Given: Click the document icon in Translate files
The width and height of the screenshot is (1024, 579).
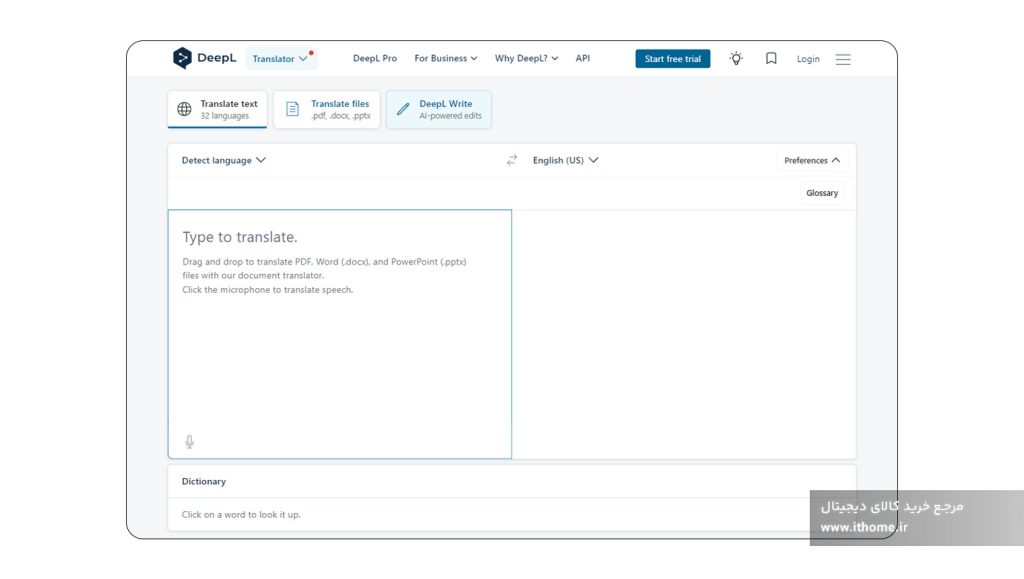Looking at the screenshot, I should [293, 109].
